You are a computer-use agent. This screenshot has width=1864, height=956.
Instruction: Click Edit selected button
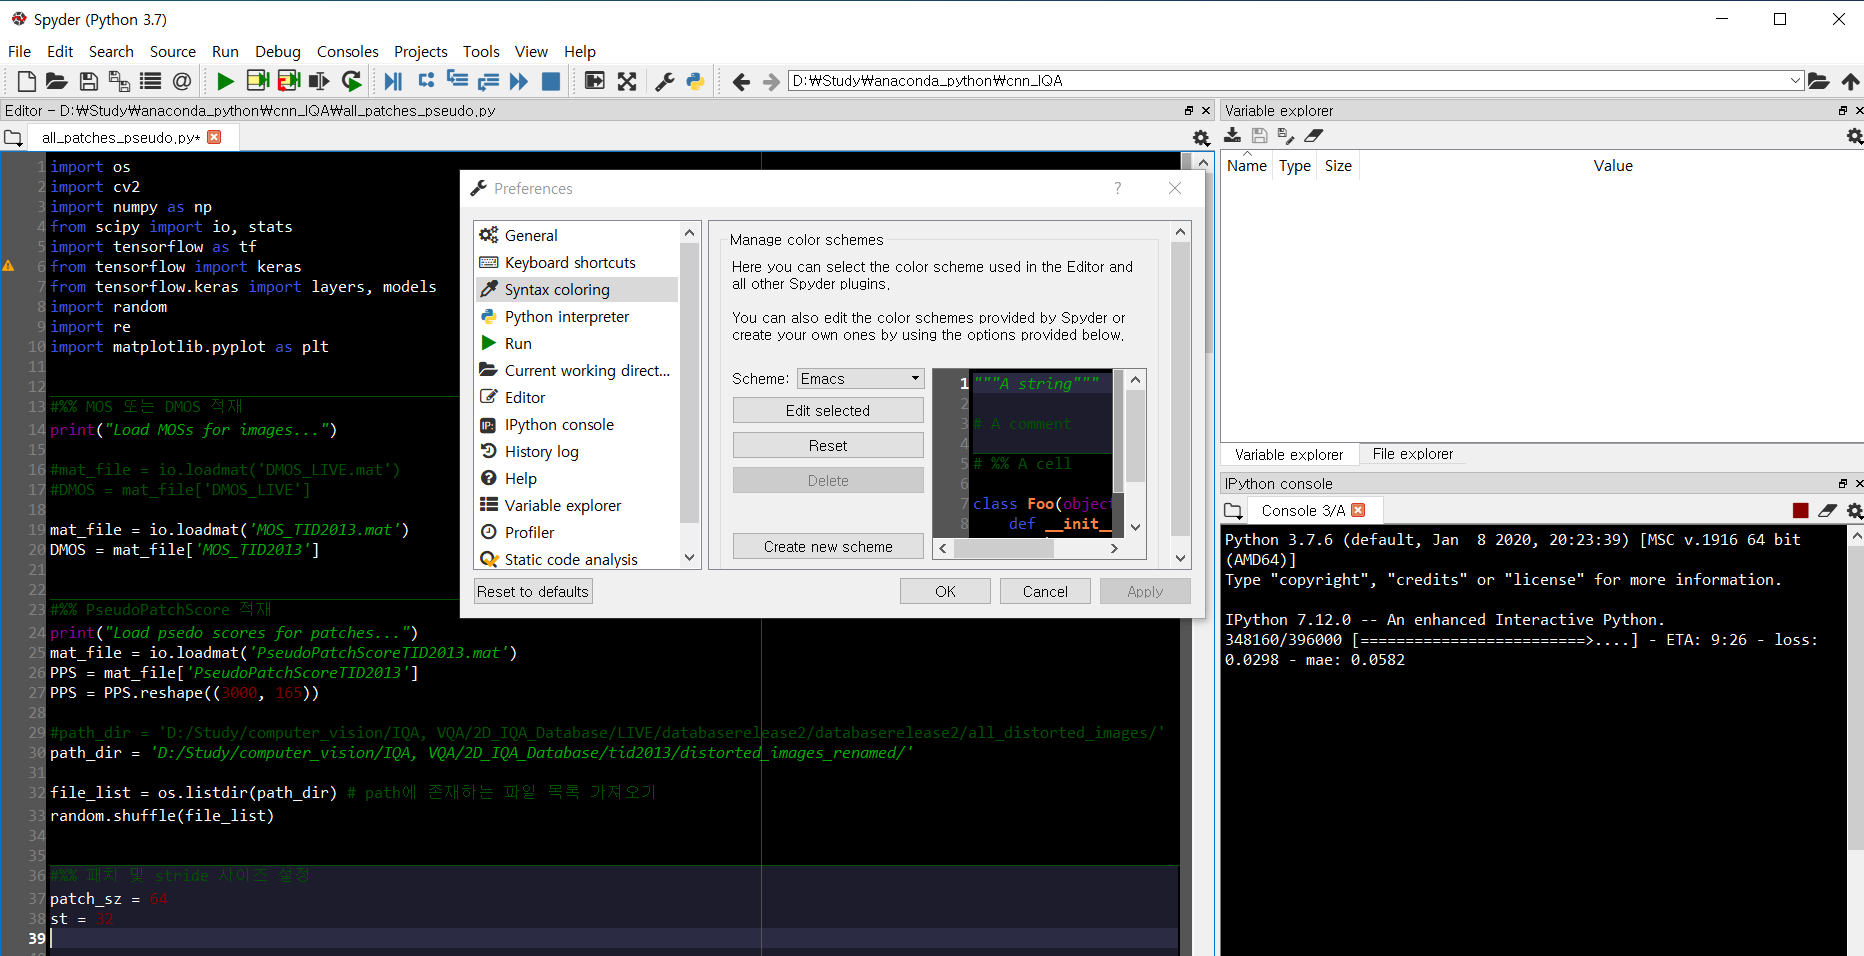coord(828,410)
